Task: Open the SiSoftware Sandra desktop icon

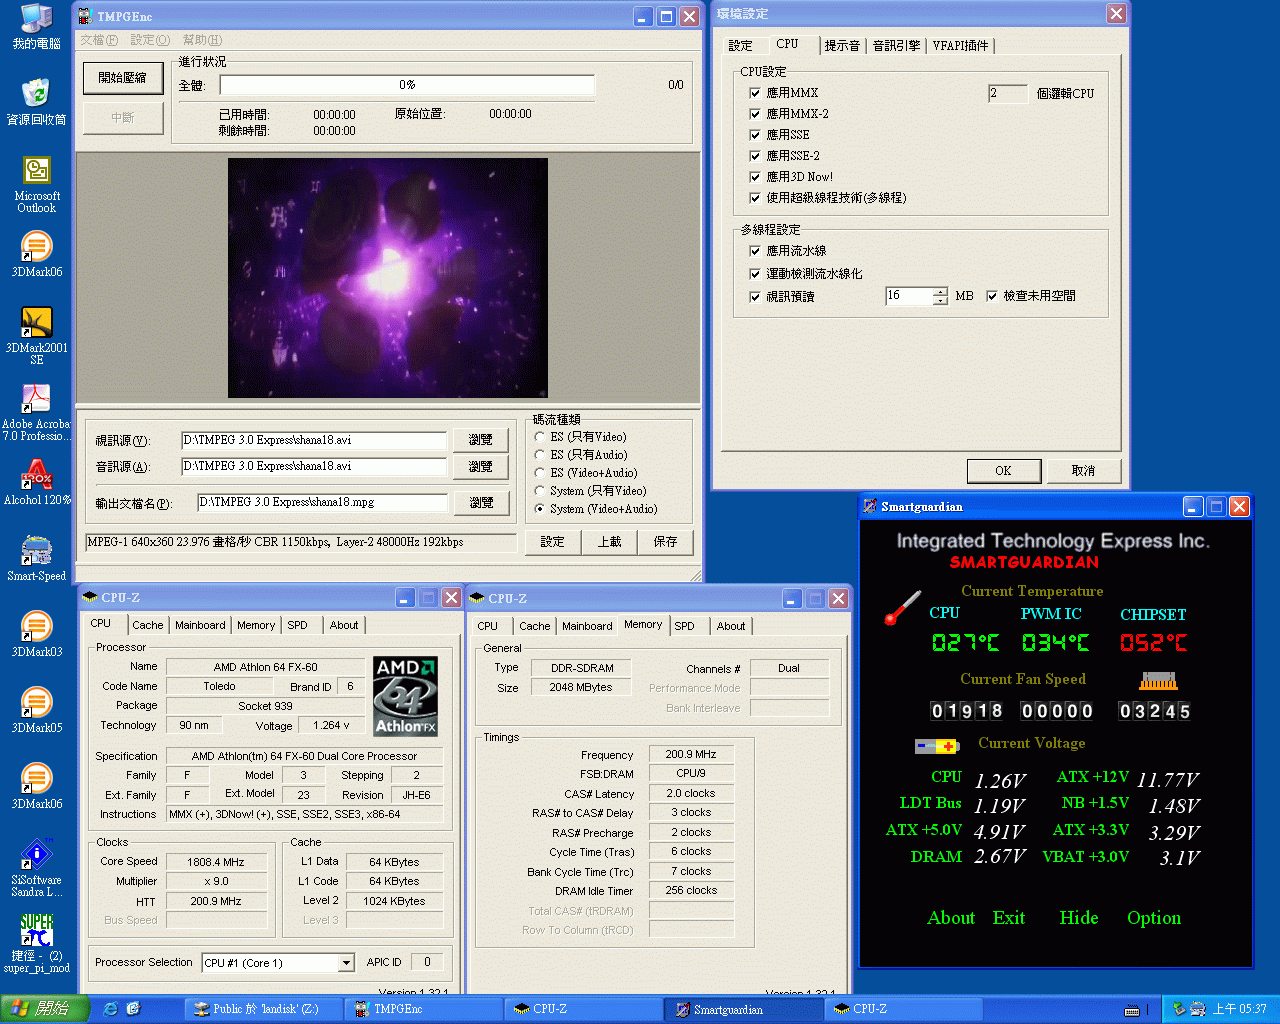Action: (x=37, y=867)
